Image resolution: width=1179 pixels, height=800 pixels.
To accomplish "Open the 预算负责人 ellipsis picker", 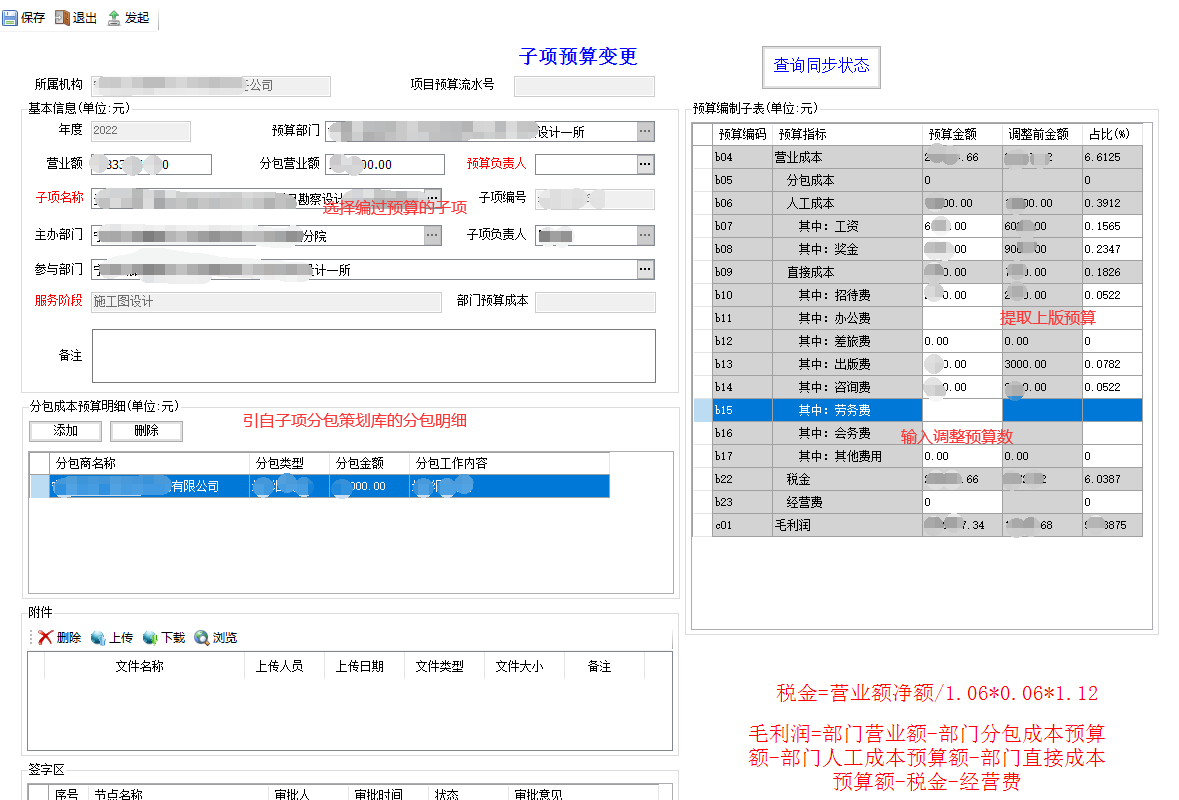I will click(x=645, y=164).
